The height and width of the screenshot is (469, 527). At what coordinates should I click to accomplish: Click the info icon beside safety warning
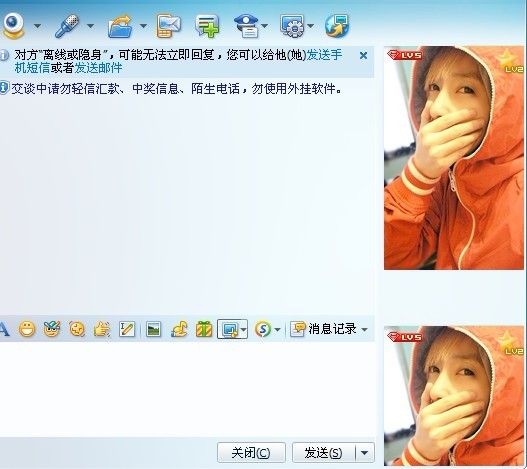coord(3,88)
